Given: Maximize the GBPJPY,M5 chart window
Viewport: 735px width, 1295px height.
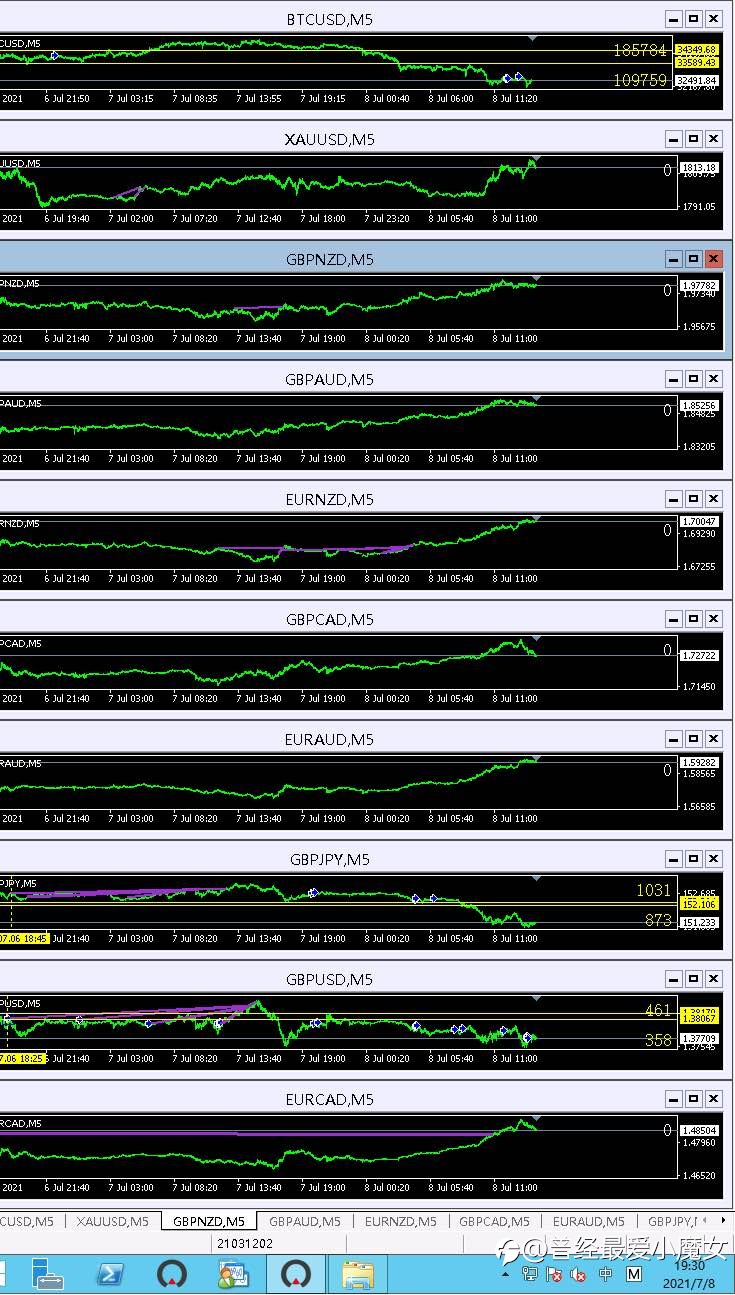Looking at the screenshot, I should pos(693,859).
